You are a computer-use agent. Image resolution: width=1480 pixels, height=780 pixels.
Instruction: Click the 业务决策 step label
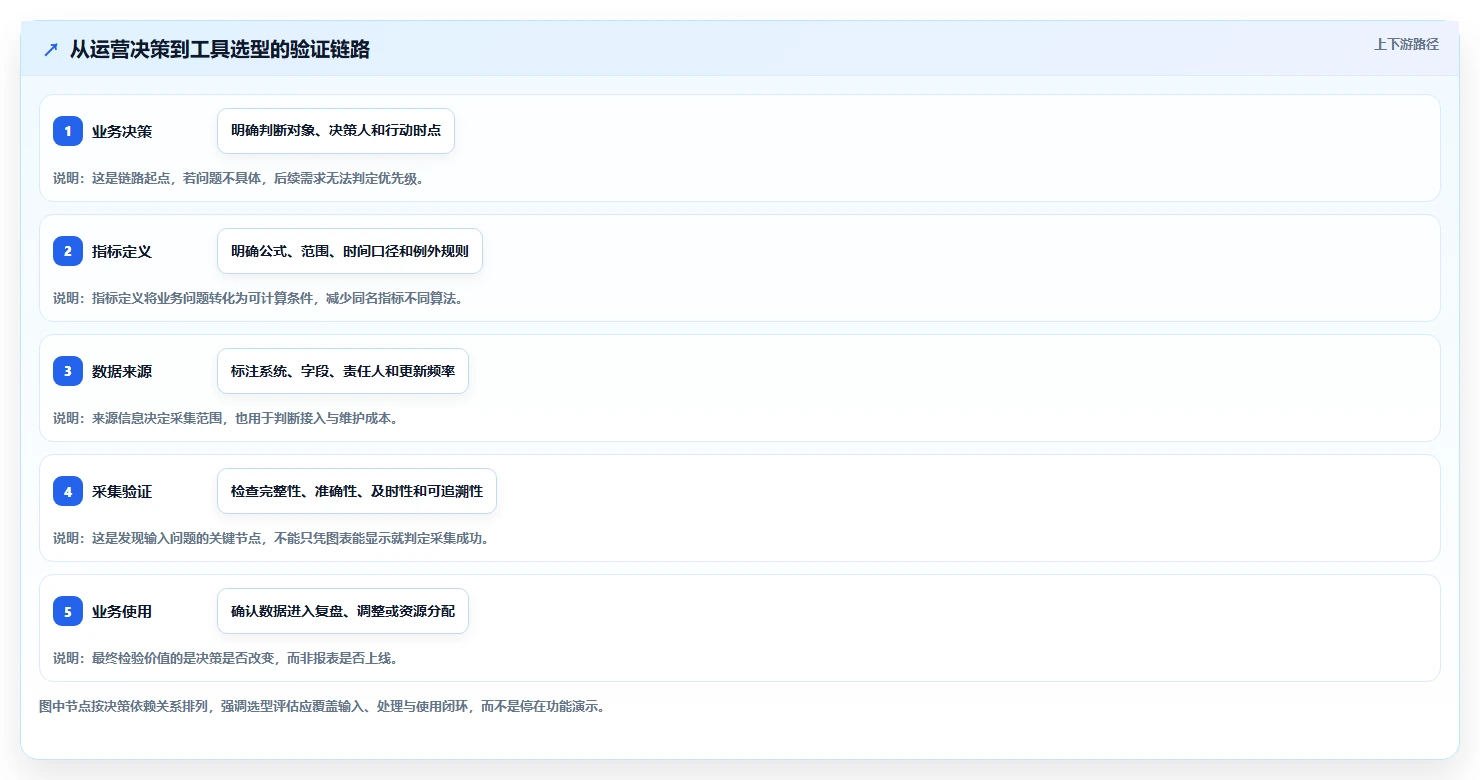point(122,131)
